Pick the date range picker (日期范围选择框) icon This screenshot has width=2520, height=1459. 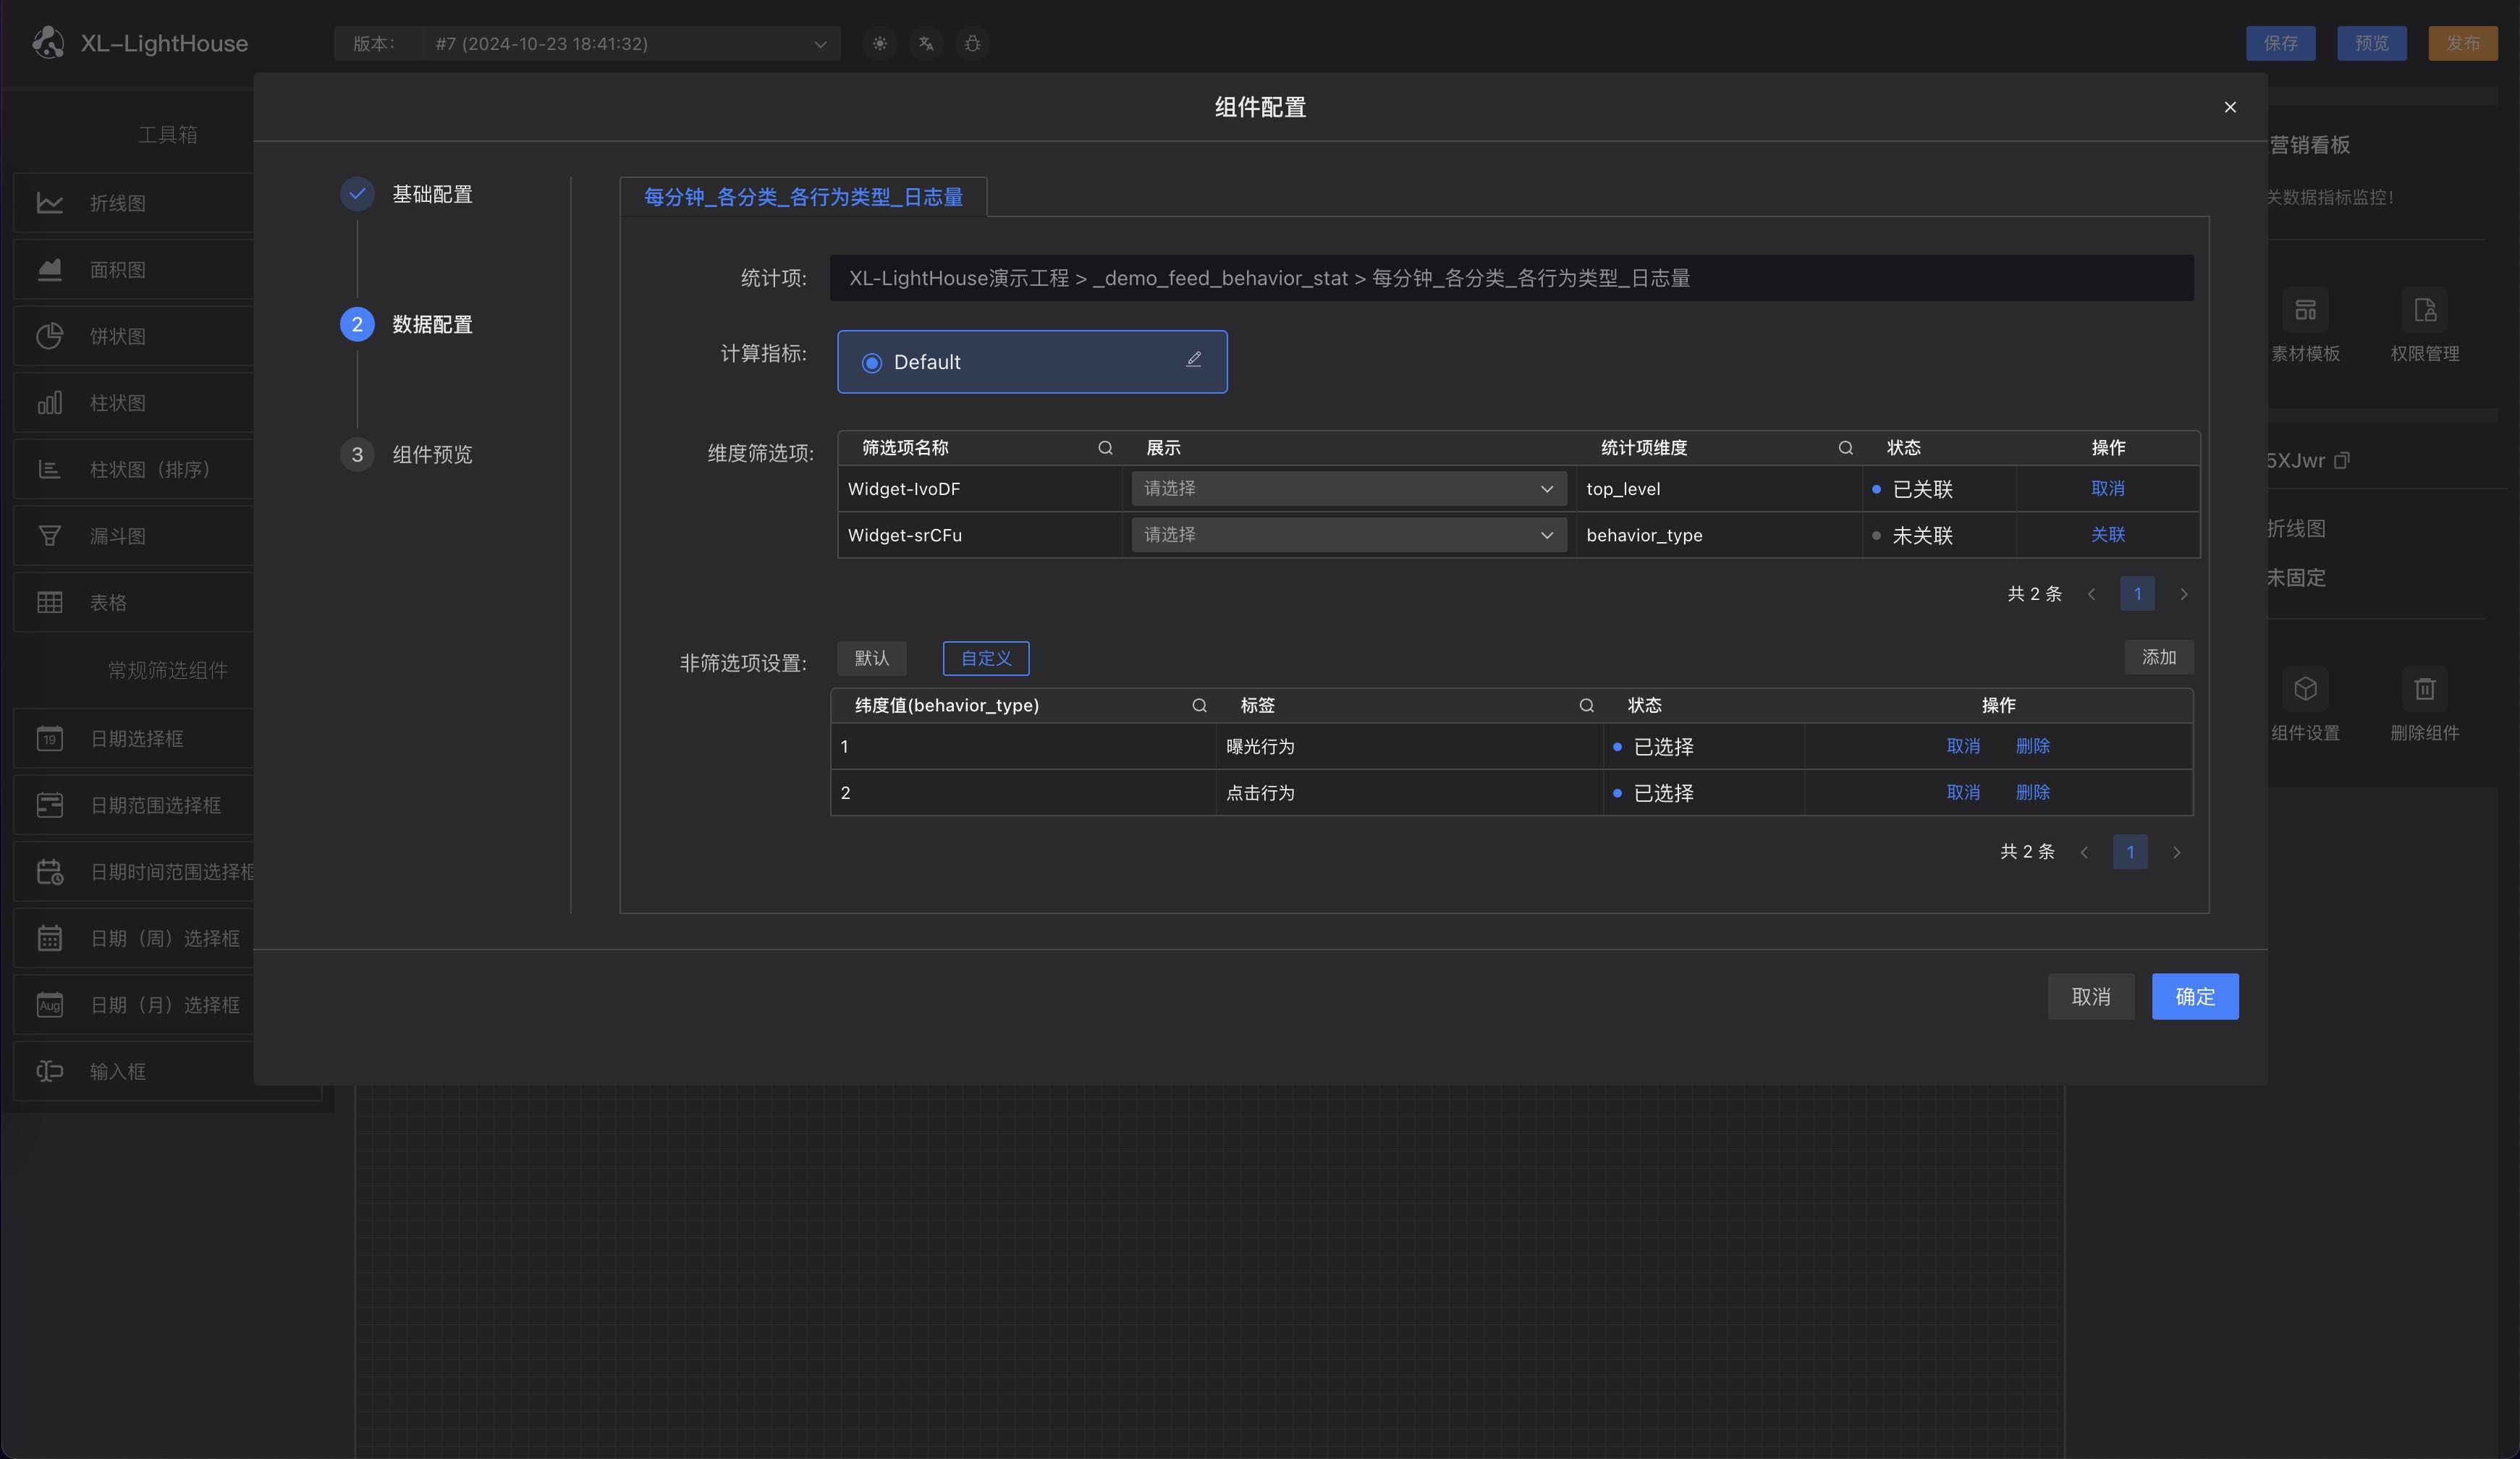pyautogui.click(x=50, y=805)
